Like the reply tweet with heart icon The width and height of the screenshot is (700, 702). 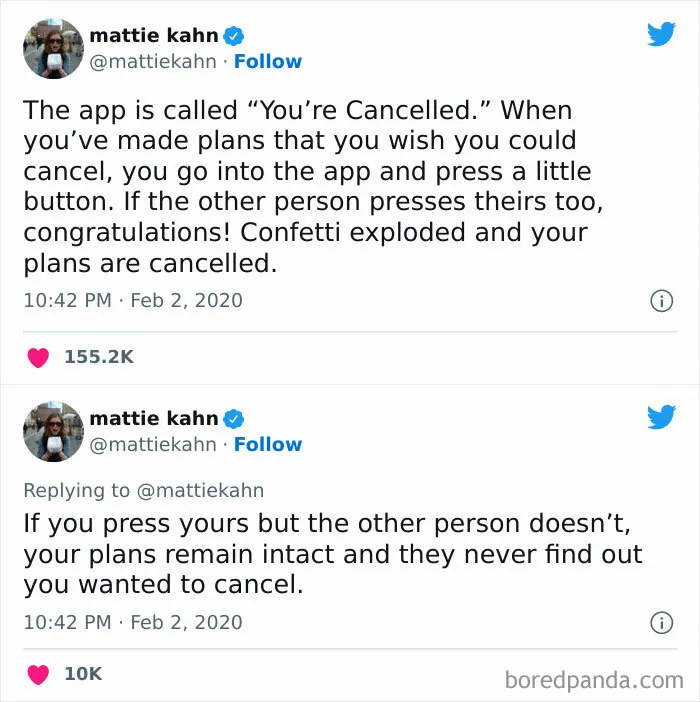38,674
